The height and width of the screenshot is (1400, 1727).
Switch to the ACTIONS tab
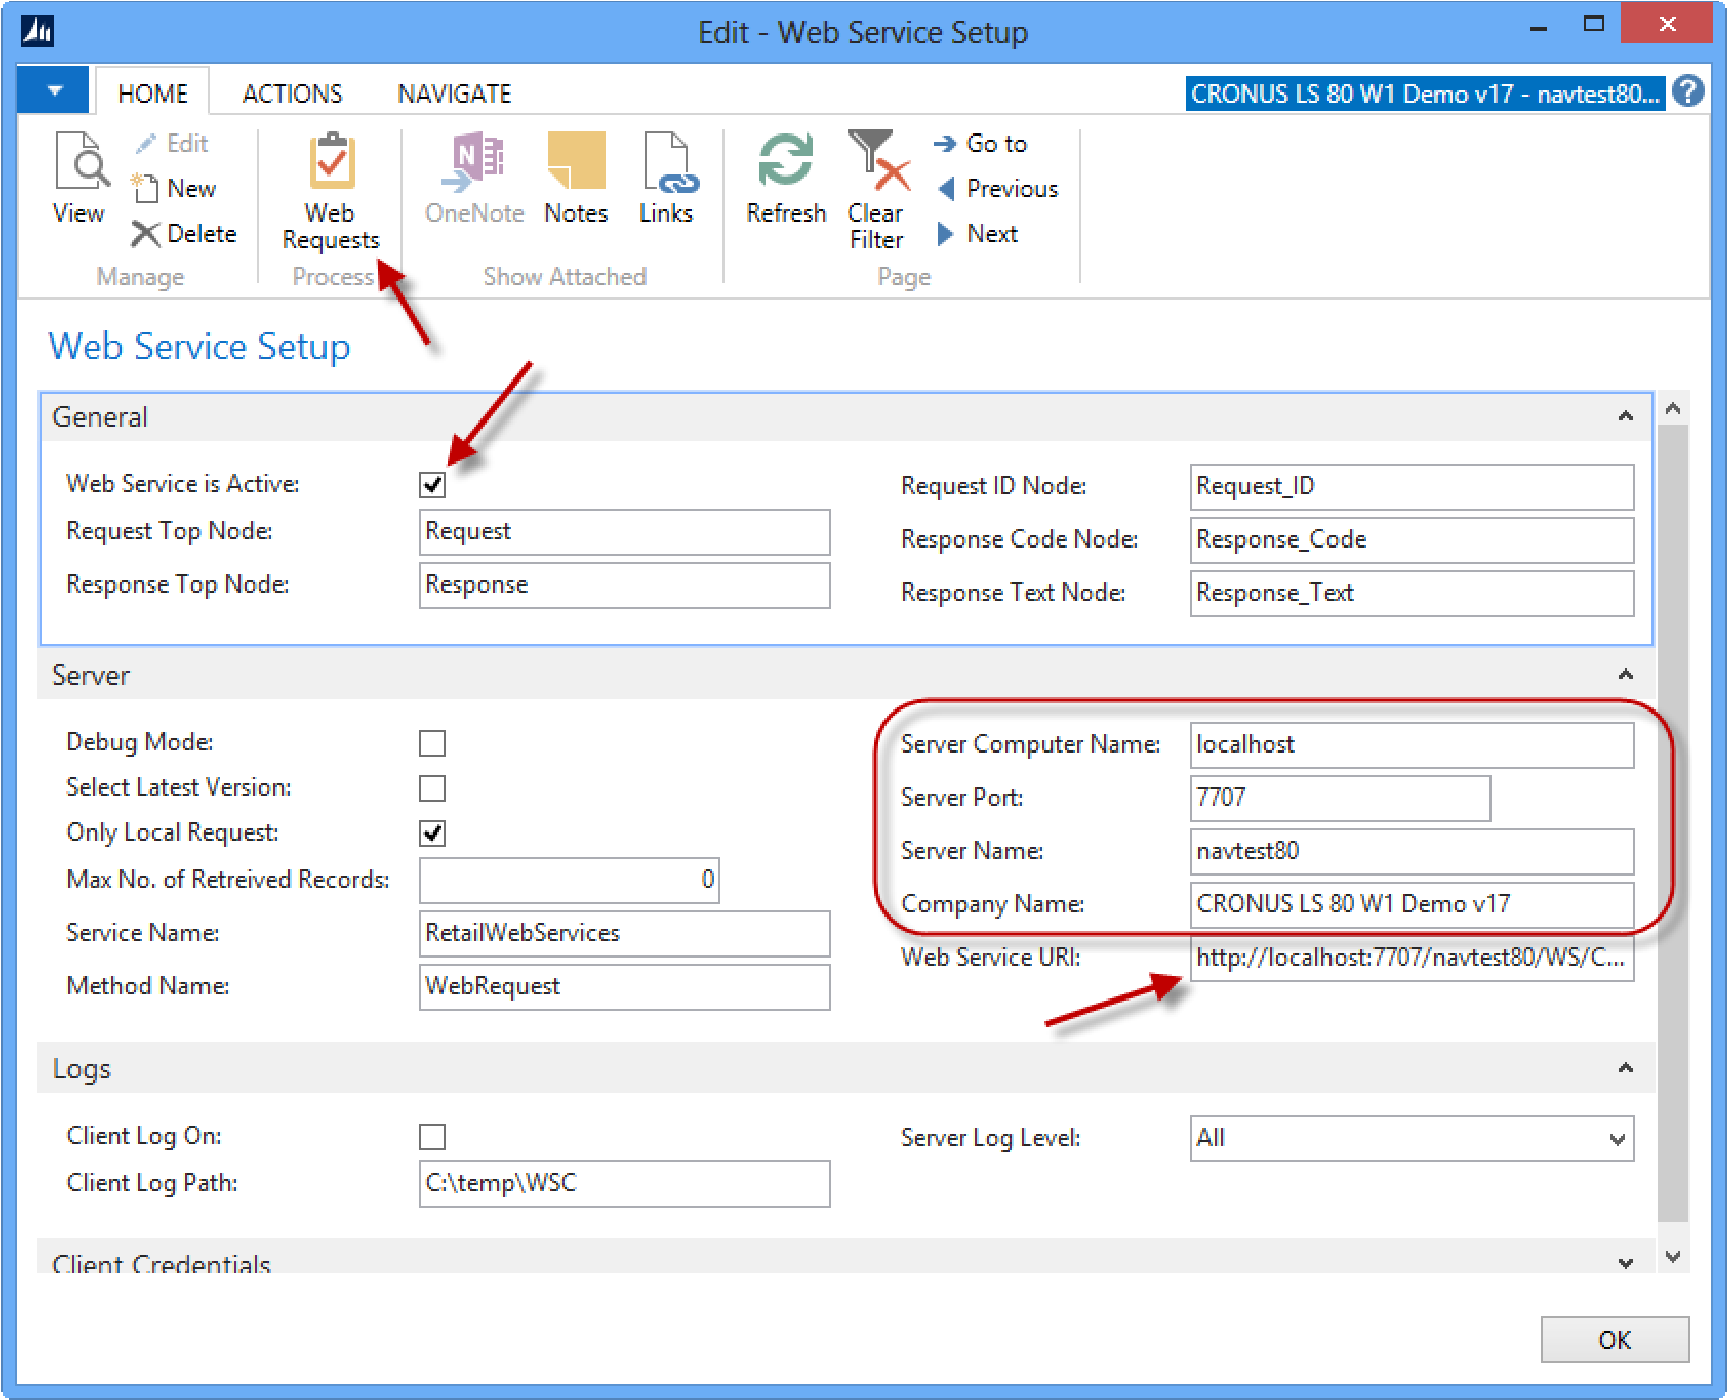pos(292,94)
